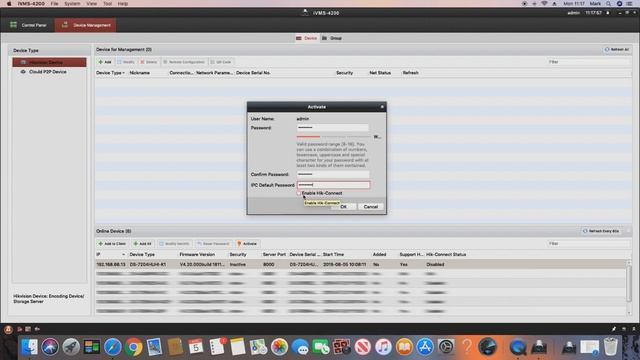Open Google Chrome from the Dock
640x360 pixels.
coord(133,347)
